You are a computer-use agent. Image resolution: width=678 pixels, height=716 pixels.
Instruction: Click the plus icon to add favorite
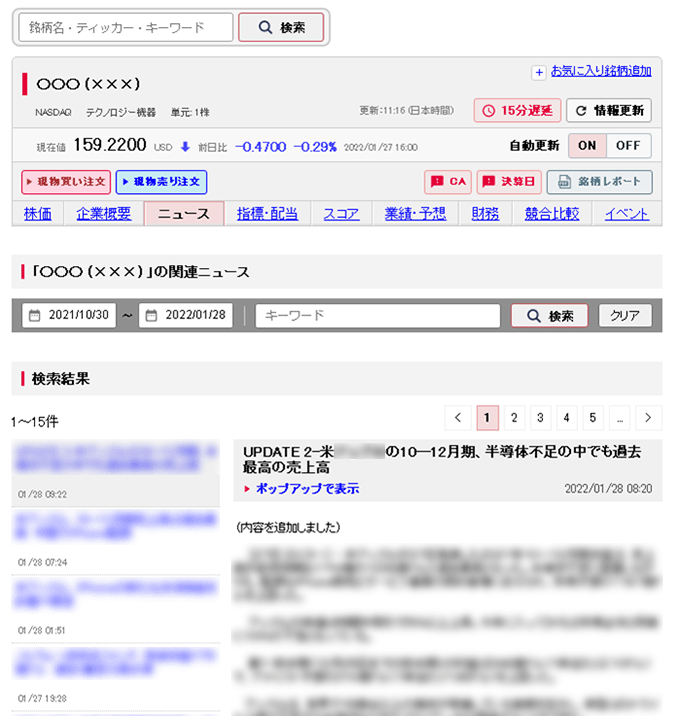tap(539, 72)
